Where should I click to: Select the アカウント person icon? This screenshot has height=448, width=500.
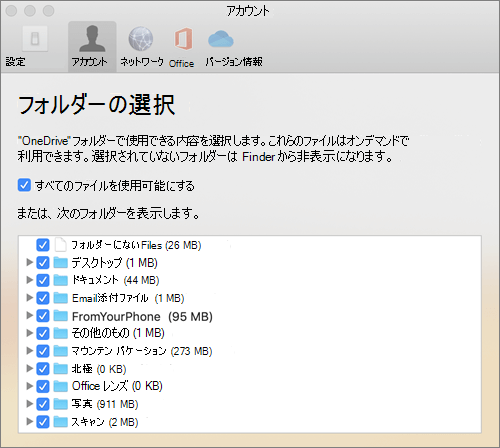[x=92, y=39]
